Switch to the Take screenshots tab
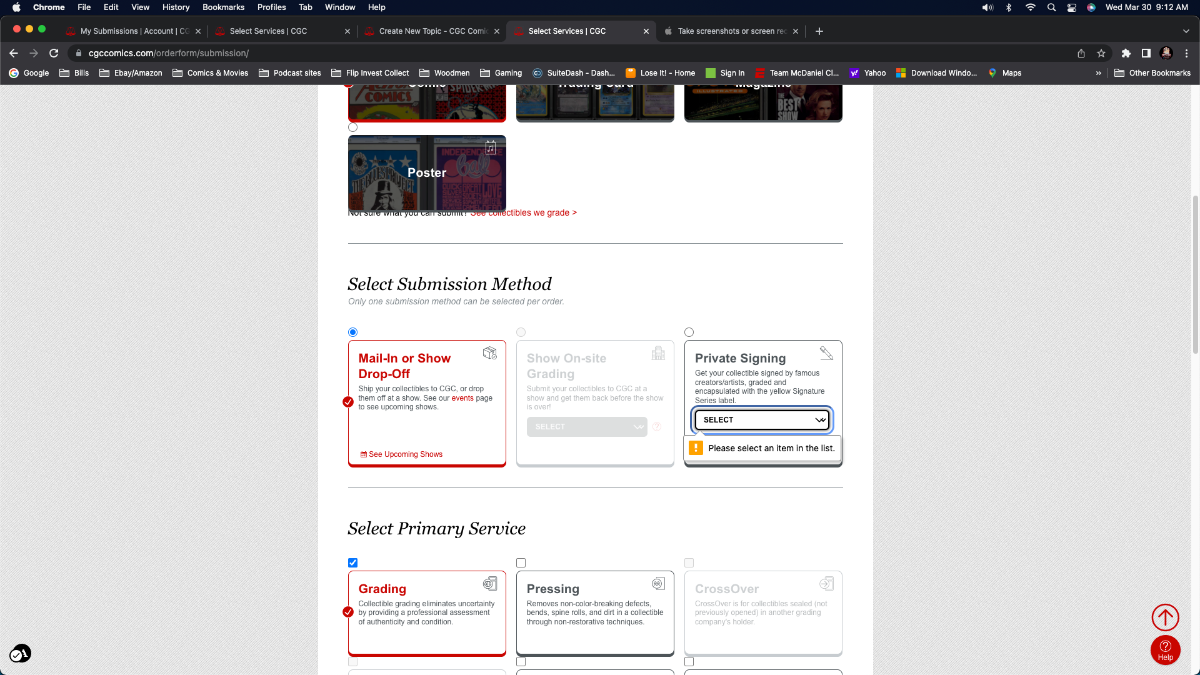 [730, 31]
